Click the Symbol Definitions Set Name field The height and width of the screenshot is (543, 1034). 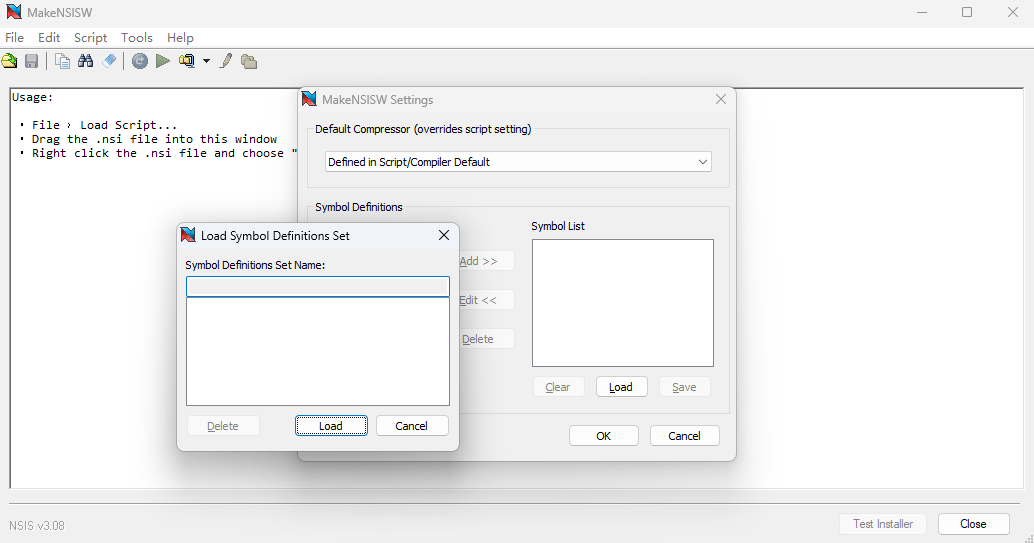point(318,287)
